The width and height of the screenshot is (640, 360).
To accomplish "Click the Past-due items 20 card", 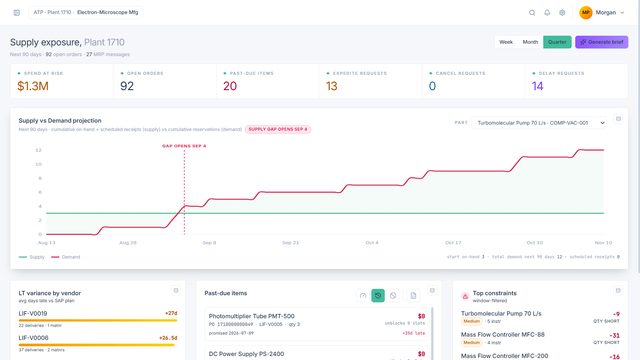I will [268, 81].
